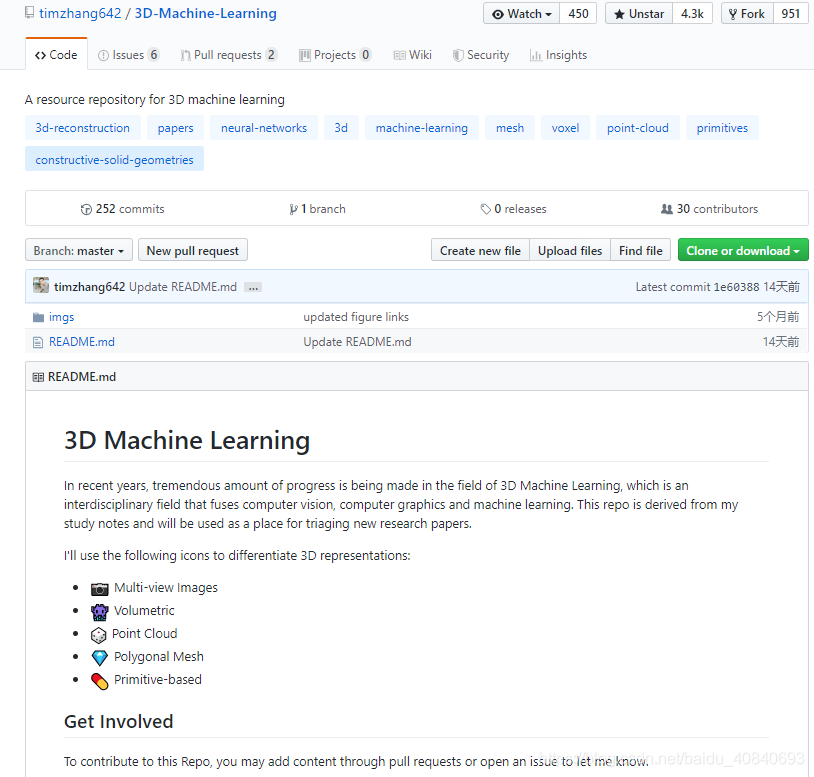Viewport: 814px width, 777px height.
Task: Open the Security tab
Action: point(481,54)
